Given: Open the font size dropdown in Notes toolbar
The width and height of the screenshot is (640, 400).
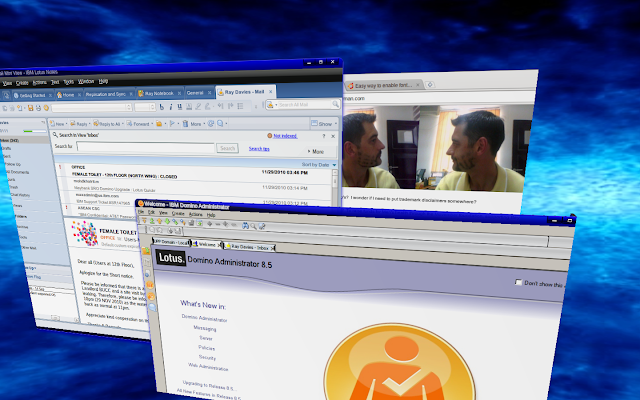Looking at the screenshot, I should (x=152, y=107).
